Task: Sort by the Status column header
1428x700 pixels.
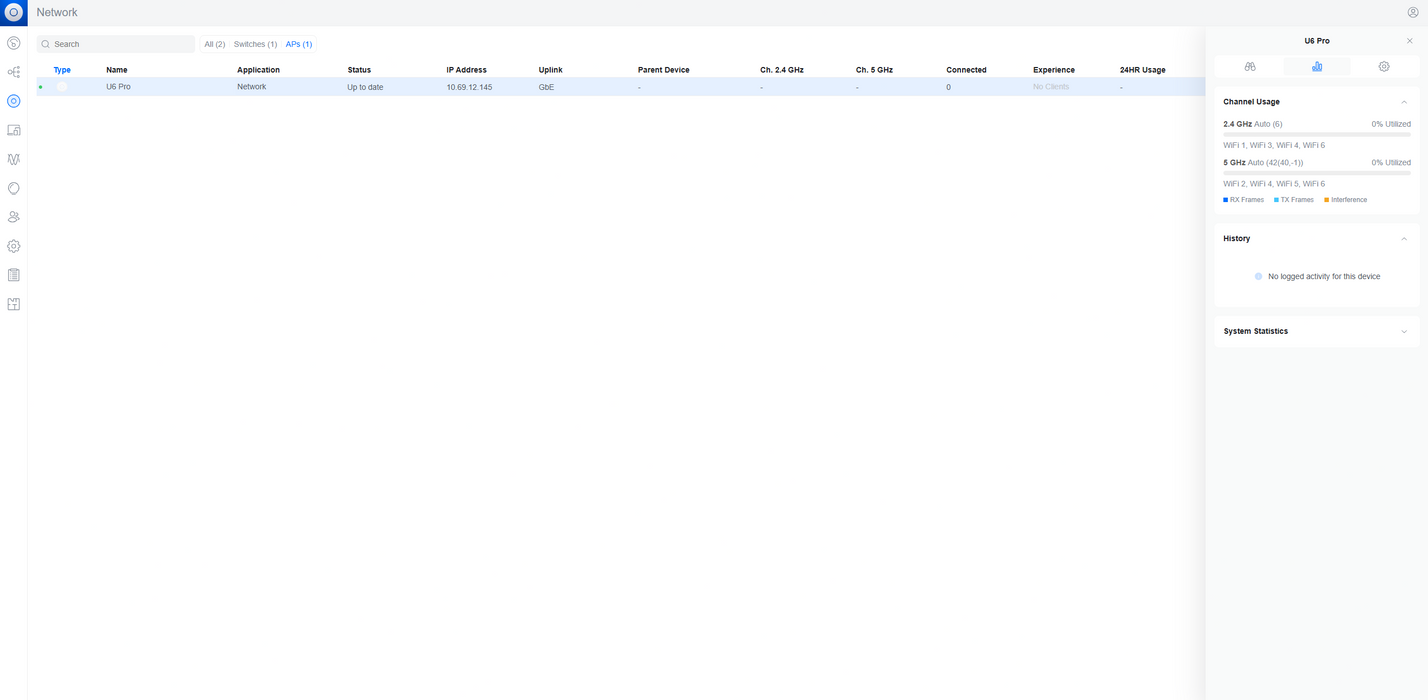Action: [359, 70]
